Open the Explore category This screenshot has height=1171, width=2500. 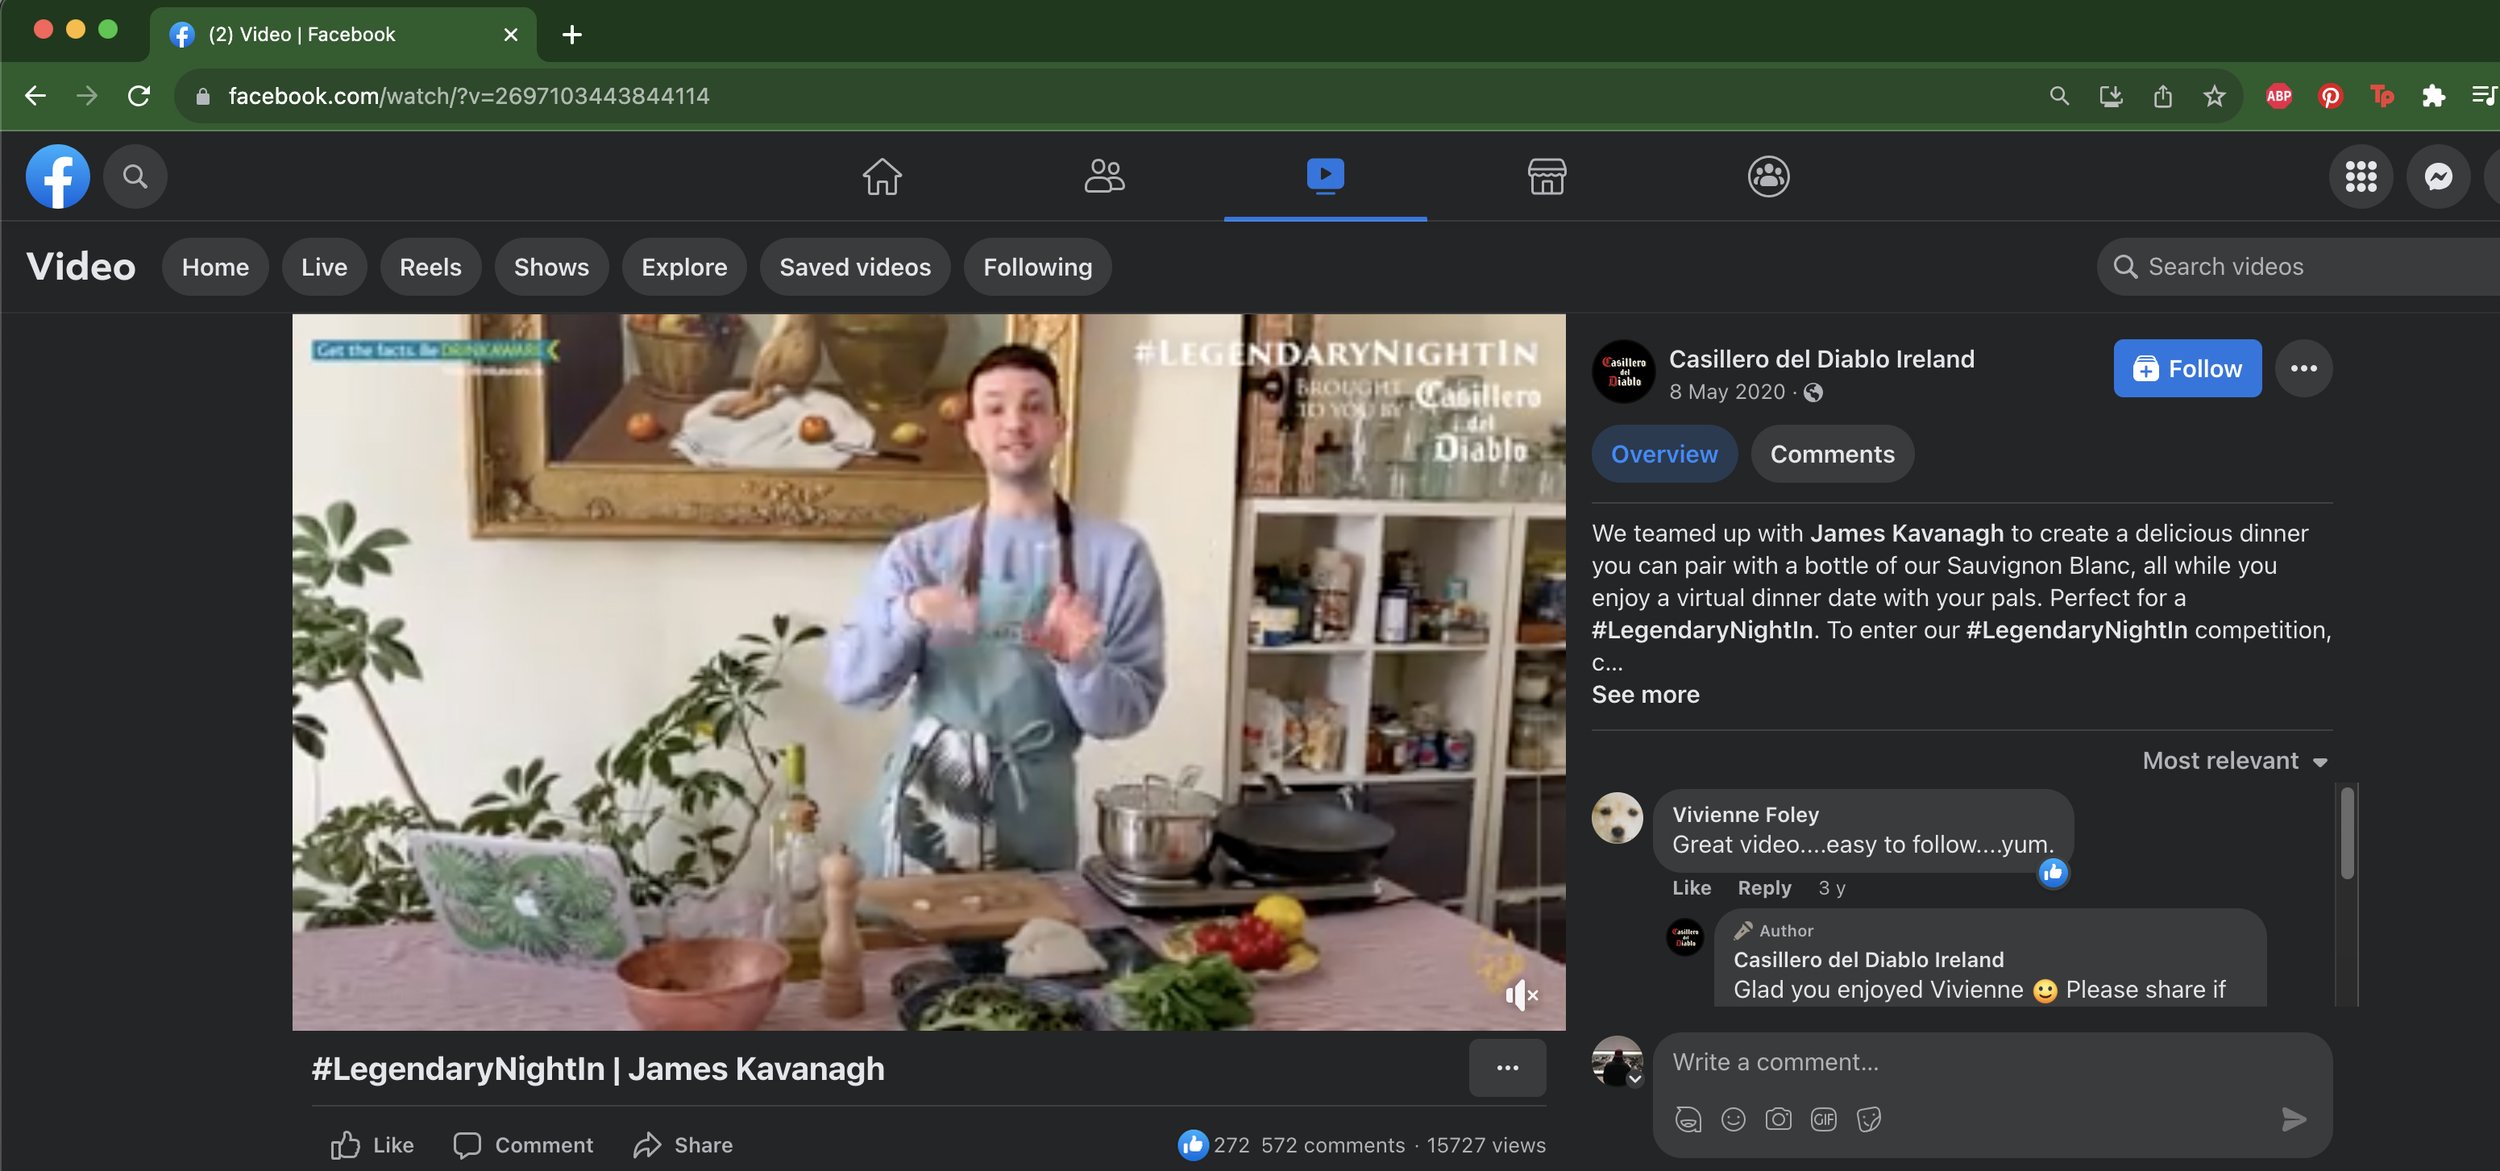pyautogui.click(x=684, y=267)
